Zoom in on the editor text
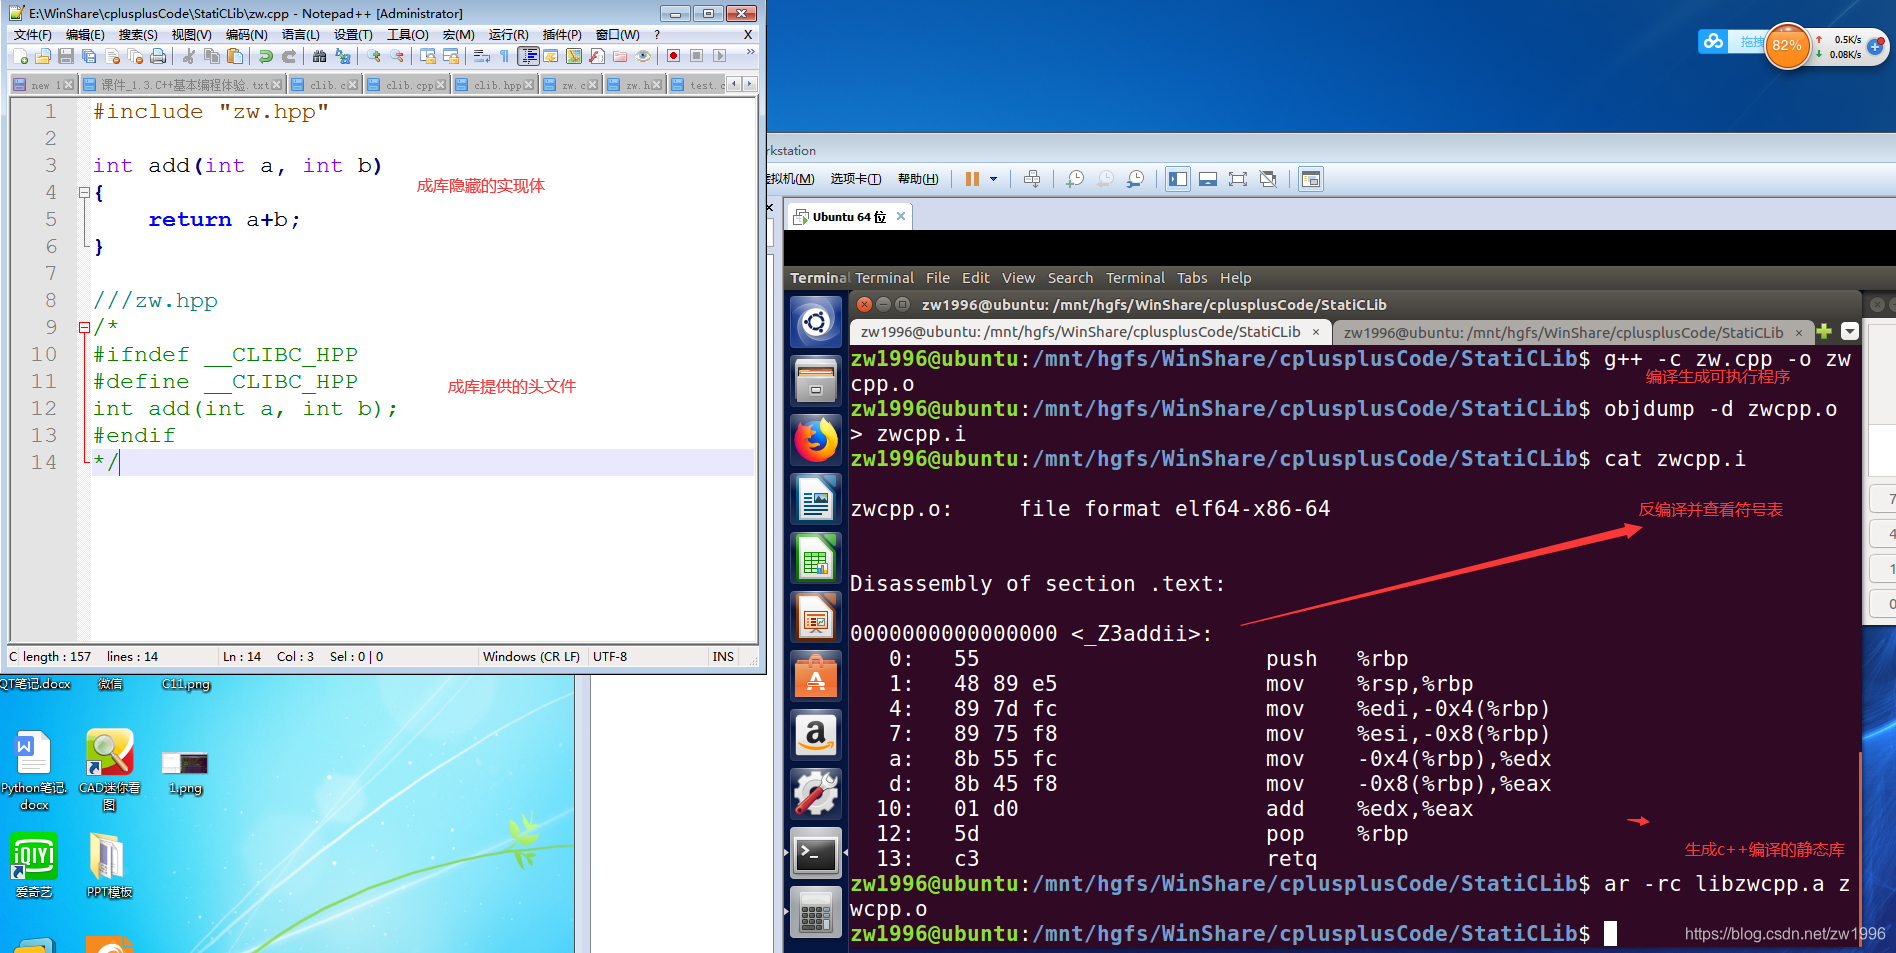1896x953 pixels. pyautogui.click(x=373, y=56)
